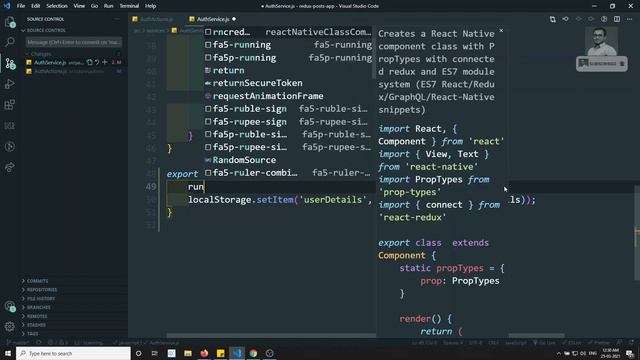Screen dimensions: 640x360
Task: Choose the RandomSource suggestion
Action: pos(288,160)
